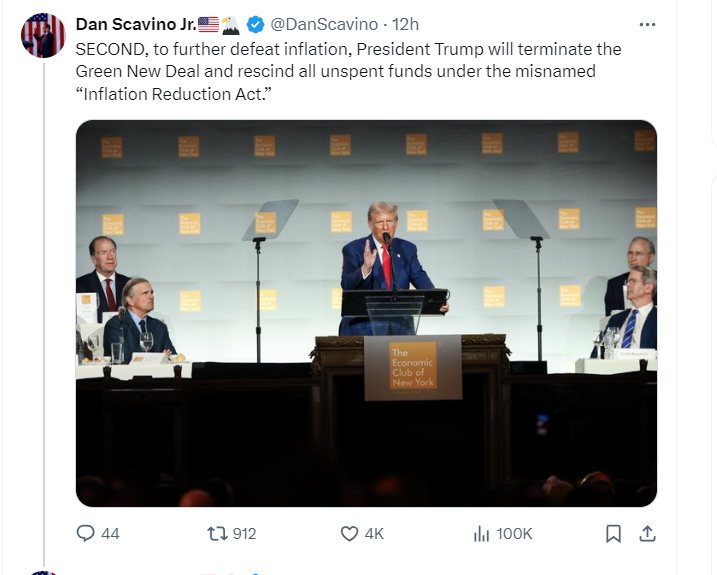Open Dan Scavino's profile picture avatar
This screenshot has width=717, height=575.
pyautogui.click(x=43, y=36)
